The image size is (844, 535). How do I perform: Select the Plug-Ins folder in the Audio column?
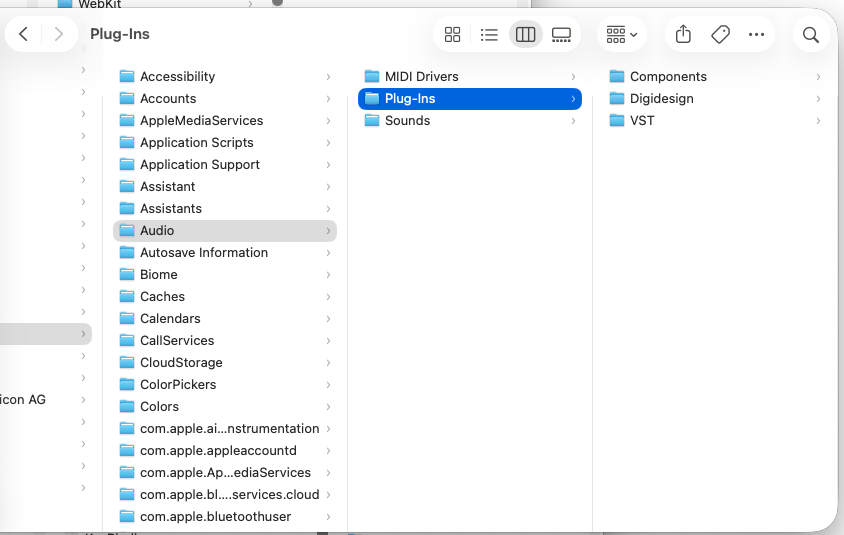pyautogui.click(x=470, y=99)
